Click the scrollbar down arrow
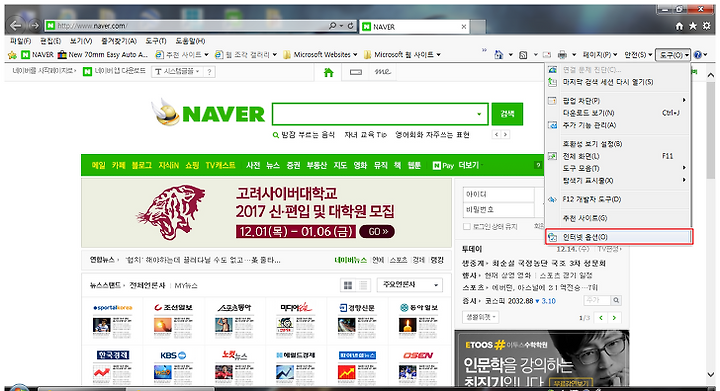The image size is (720, 391). (711, 375)
